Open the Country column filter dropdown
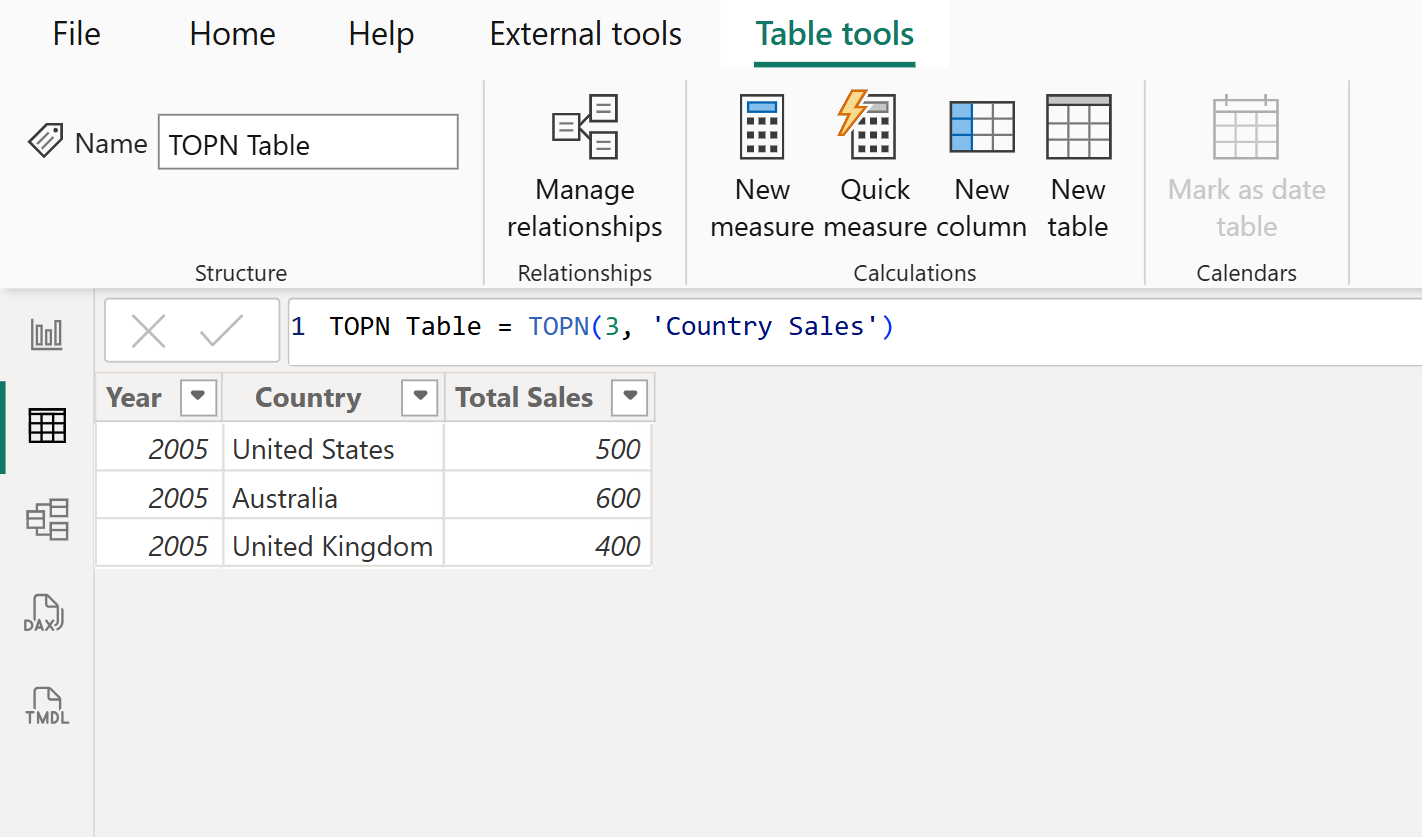 pyautogui.click(x=419, y=397)
